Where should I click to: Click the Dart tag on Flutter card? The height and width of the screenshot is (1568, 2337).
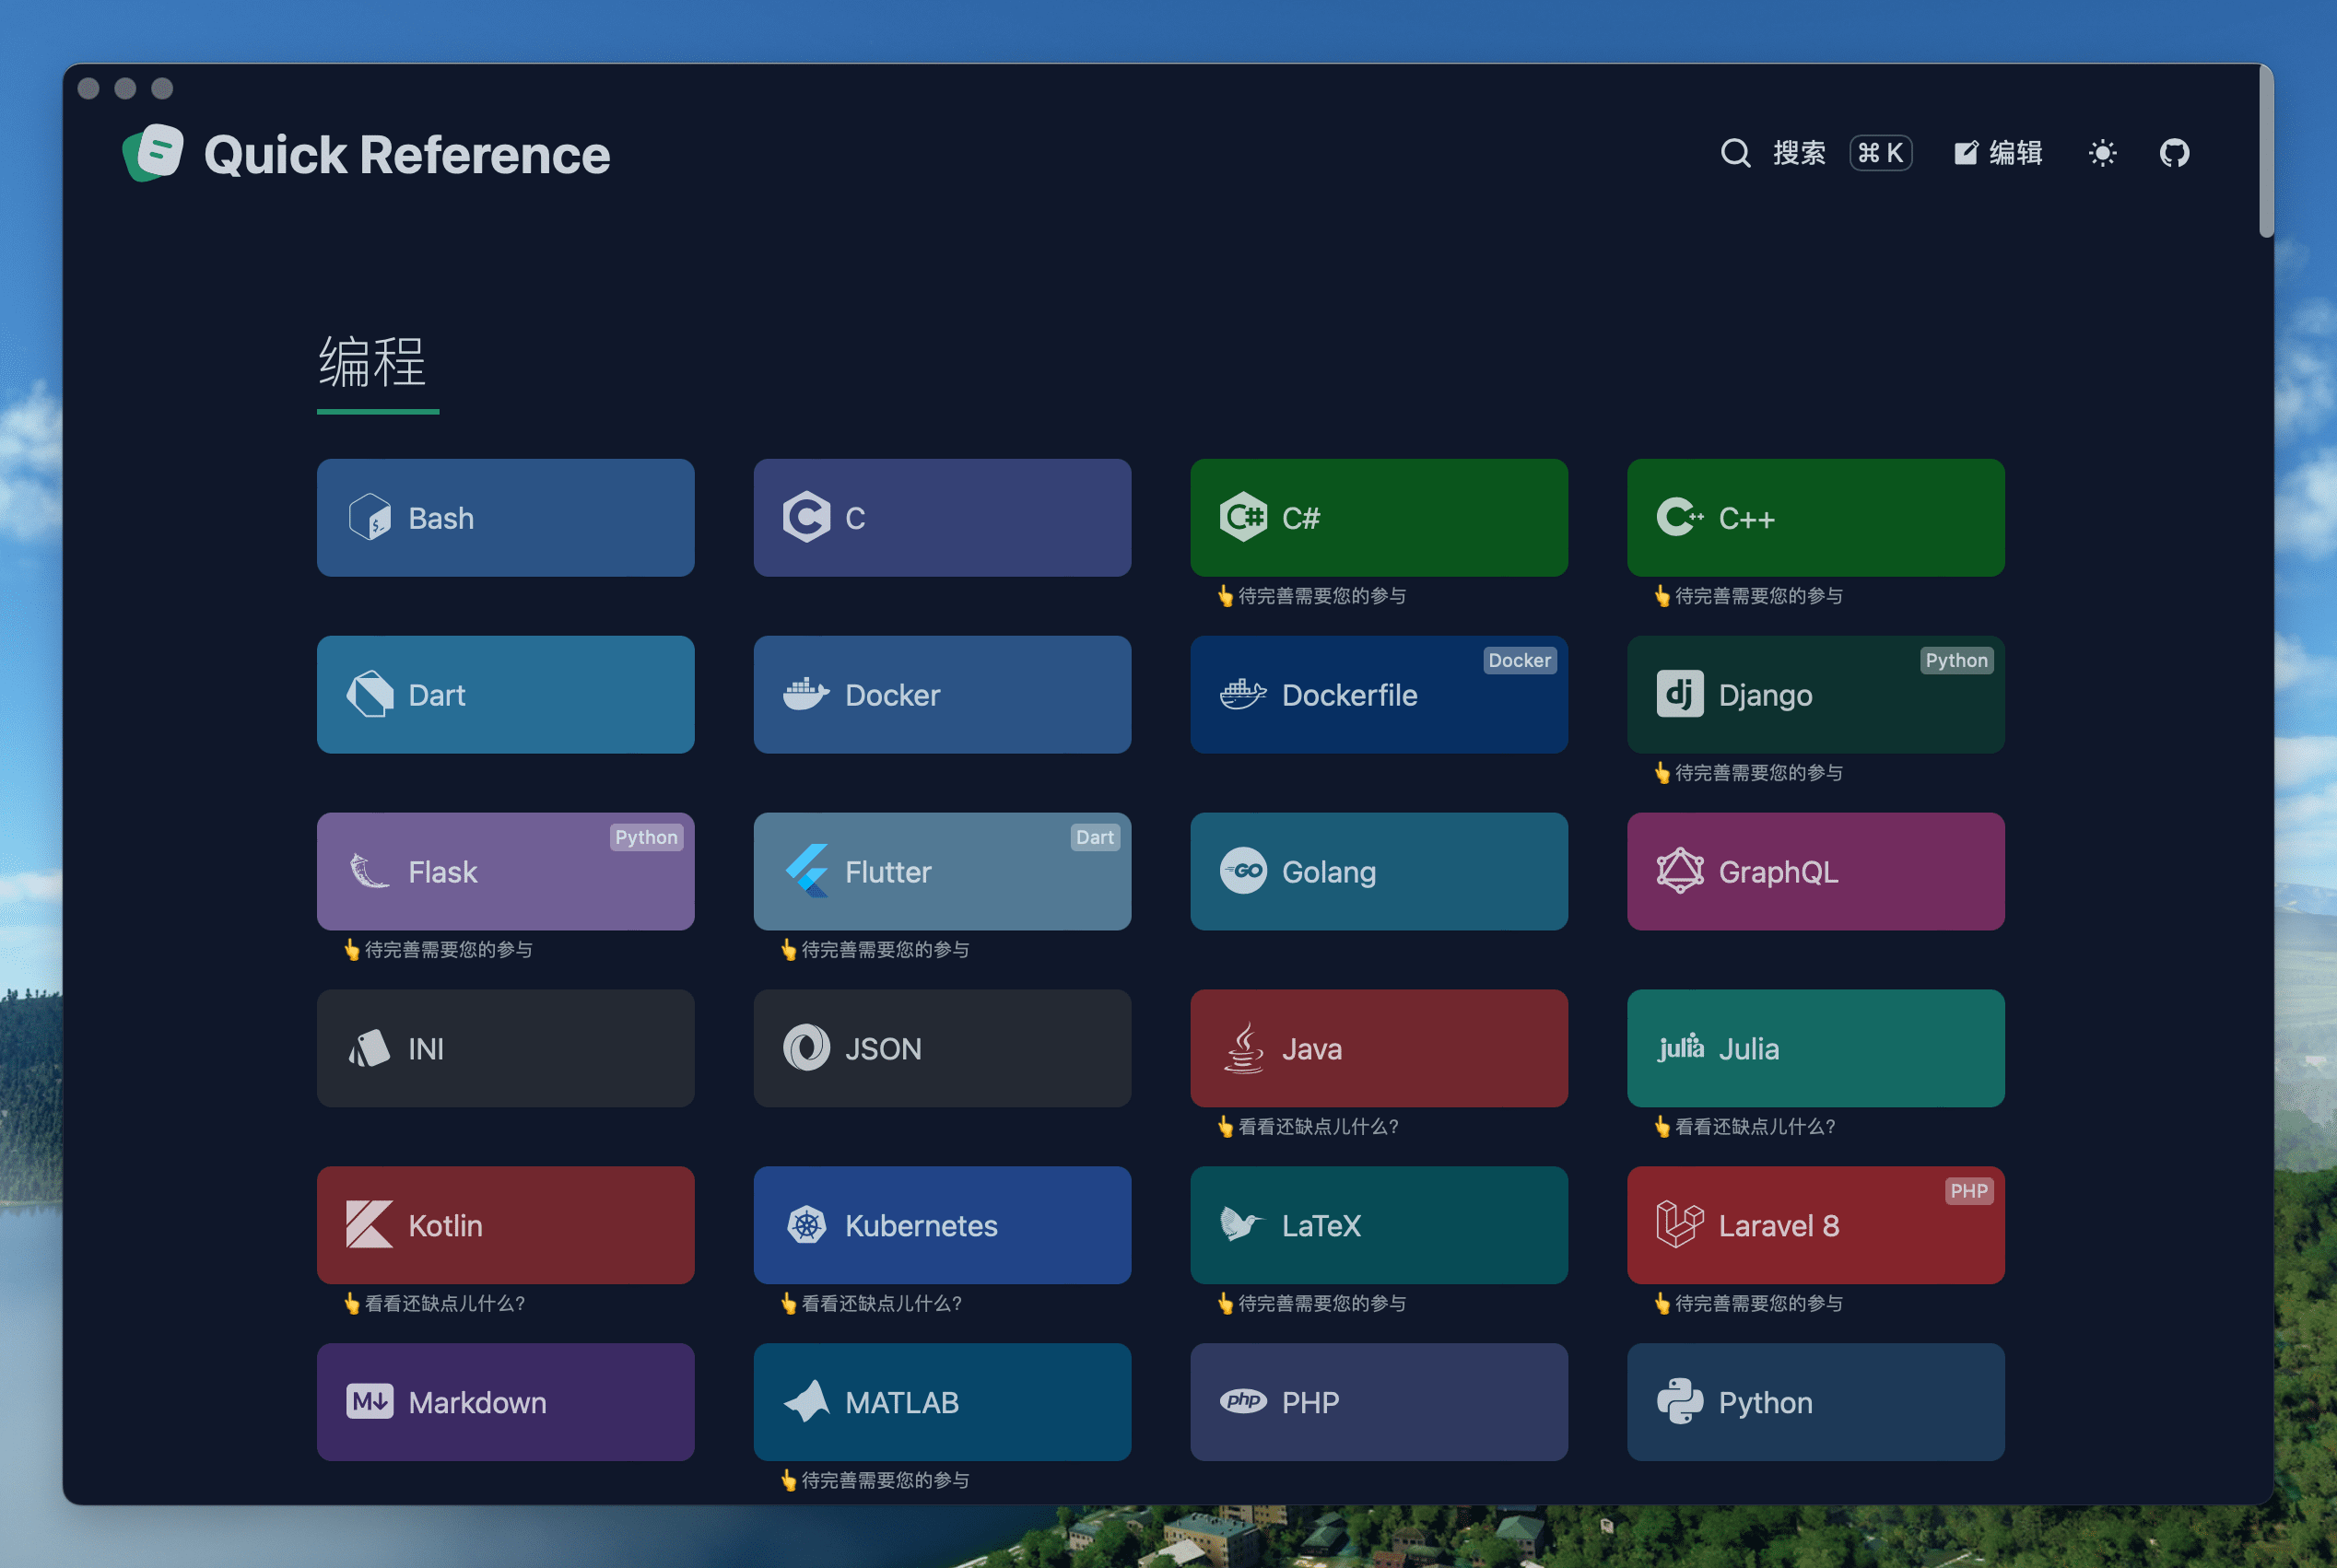tap(1094, 837)
